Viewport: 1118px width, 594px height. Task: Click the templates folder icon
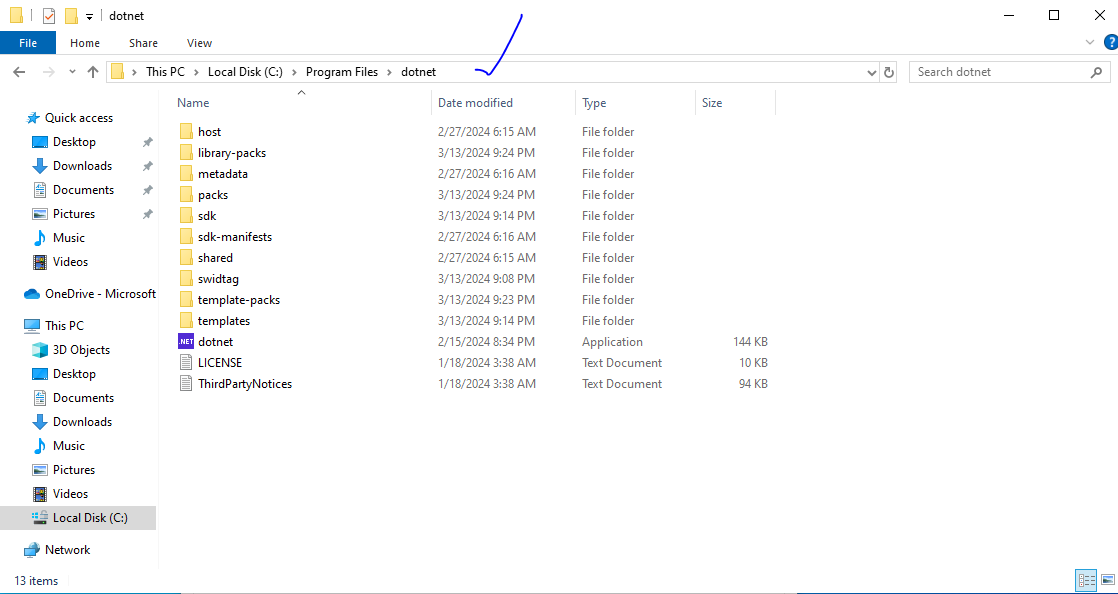(x=186, y=321)
